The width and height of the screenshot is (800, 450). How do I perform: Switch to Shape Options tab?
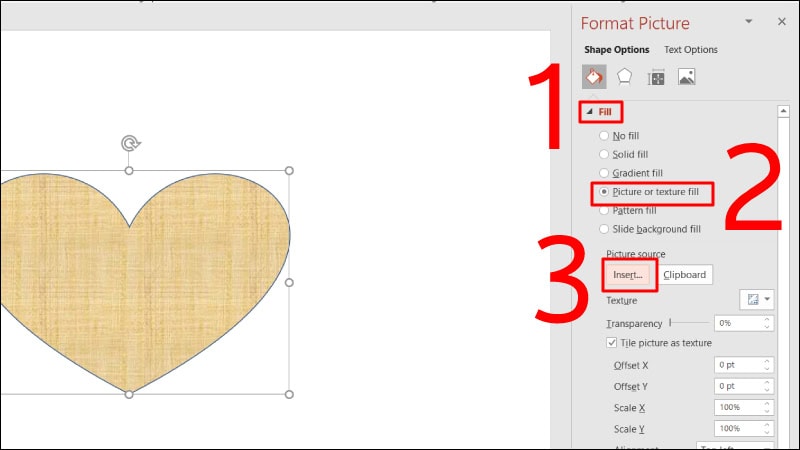[616, 49]
